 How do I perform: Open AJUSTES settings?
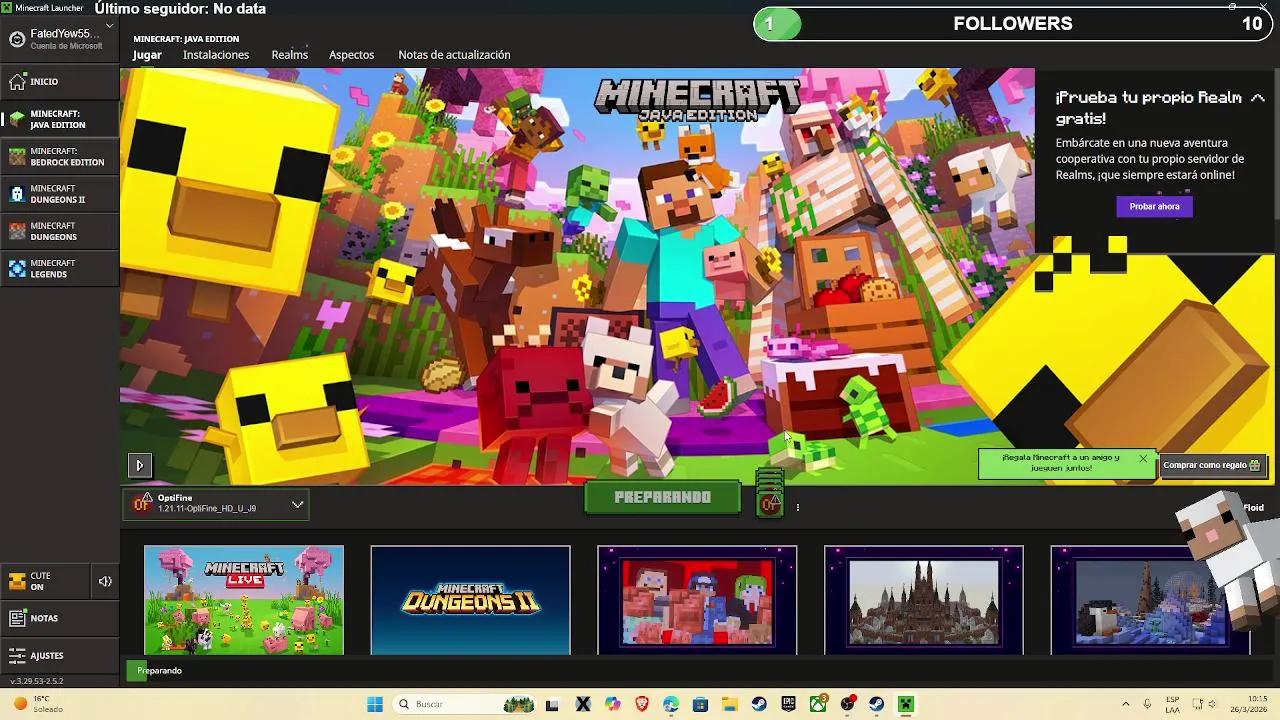coord(60,656)
